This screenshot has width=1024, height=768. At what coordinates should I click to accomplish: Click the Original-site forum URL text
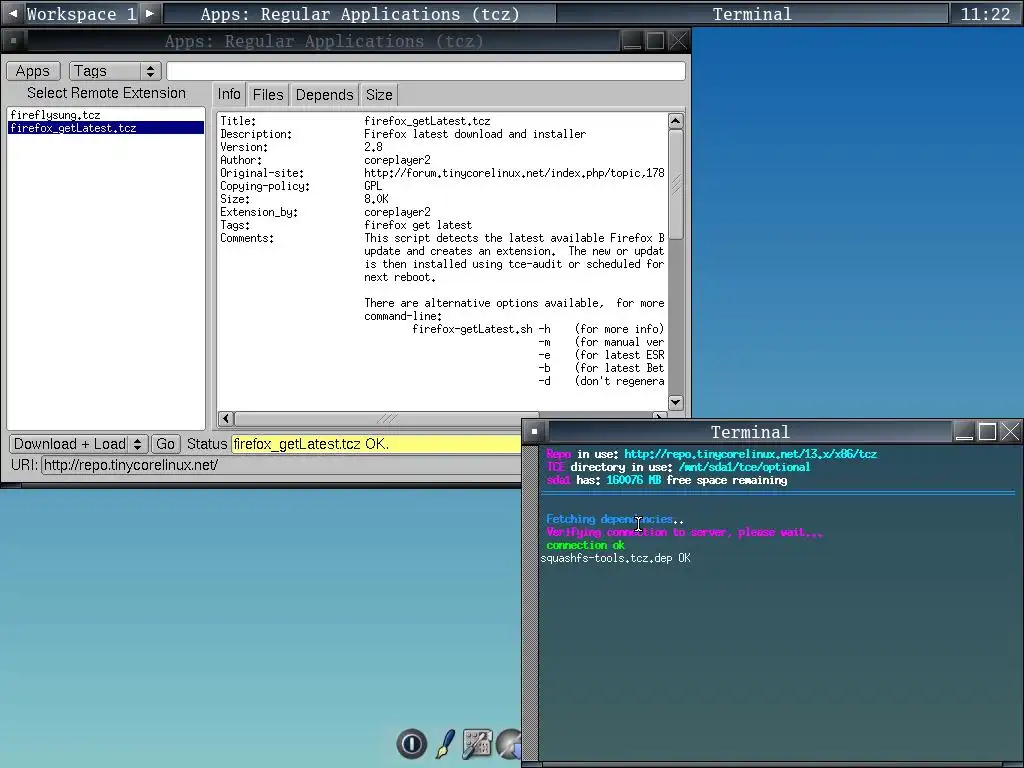coord(514,173)
